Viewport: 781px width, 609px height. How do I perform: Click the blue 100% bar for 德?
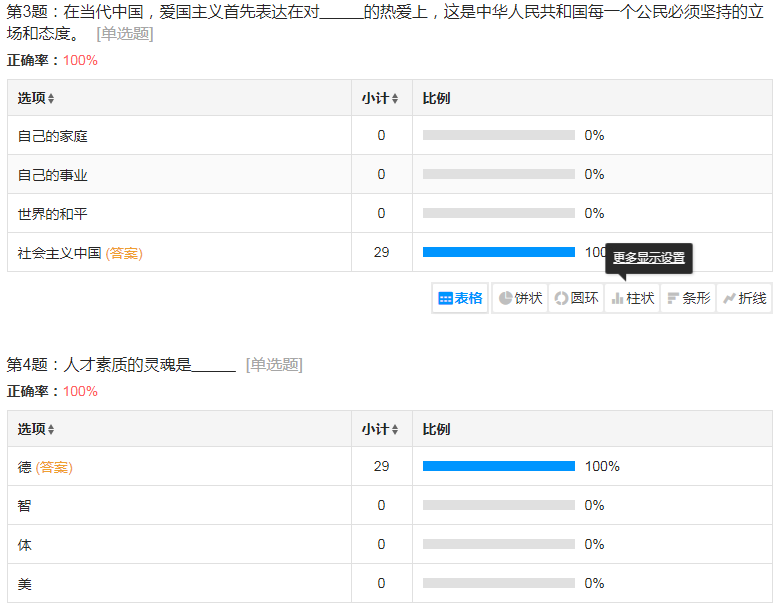point(498,466)
